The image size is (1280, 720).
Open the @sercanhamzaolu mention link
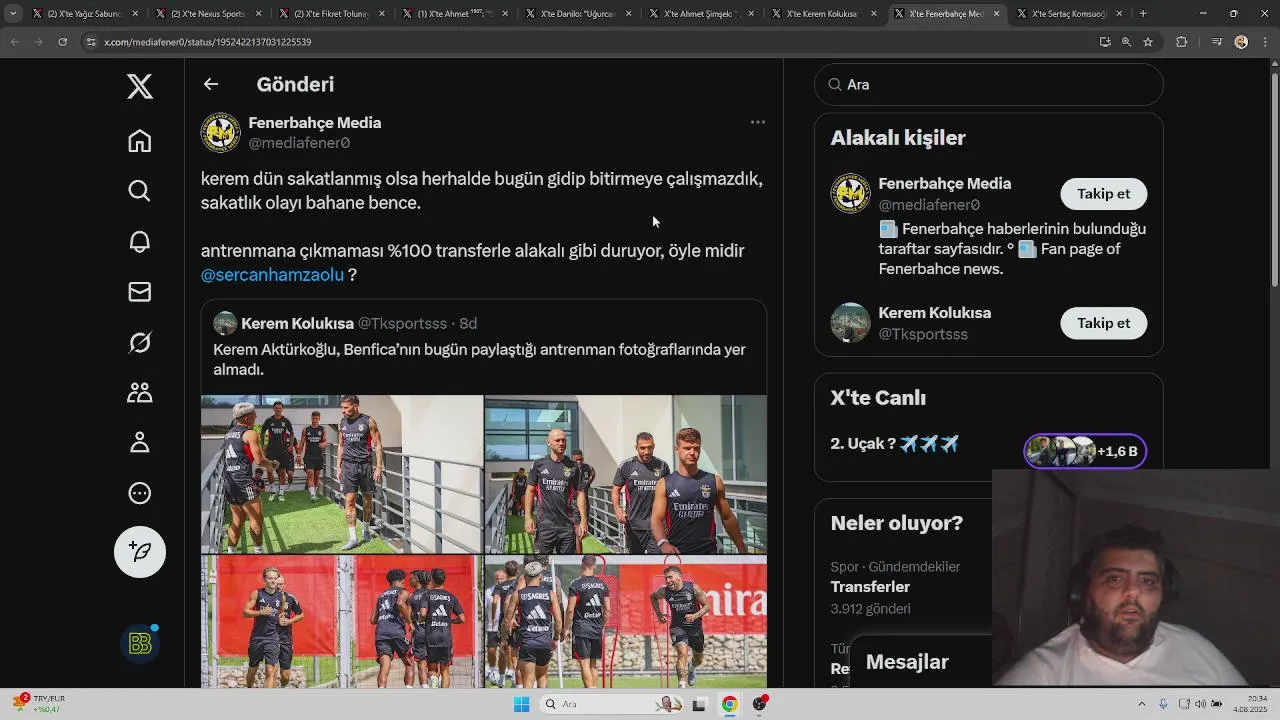click(272, 275)
